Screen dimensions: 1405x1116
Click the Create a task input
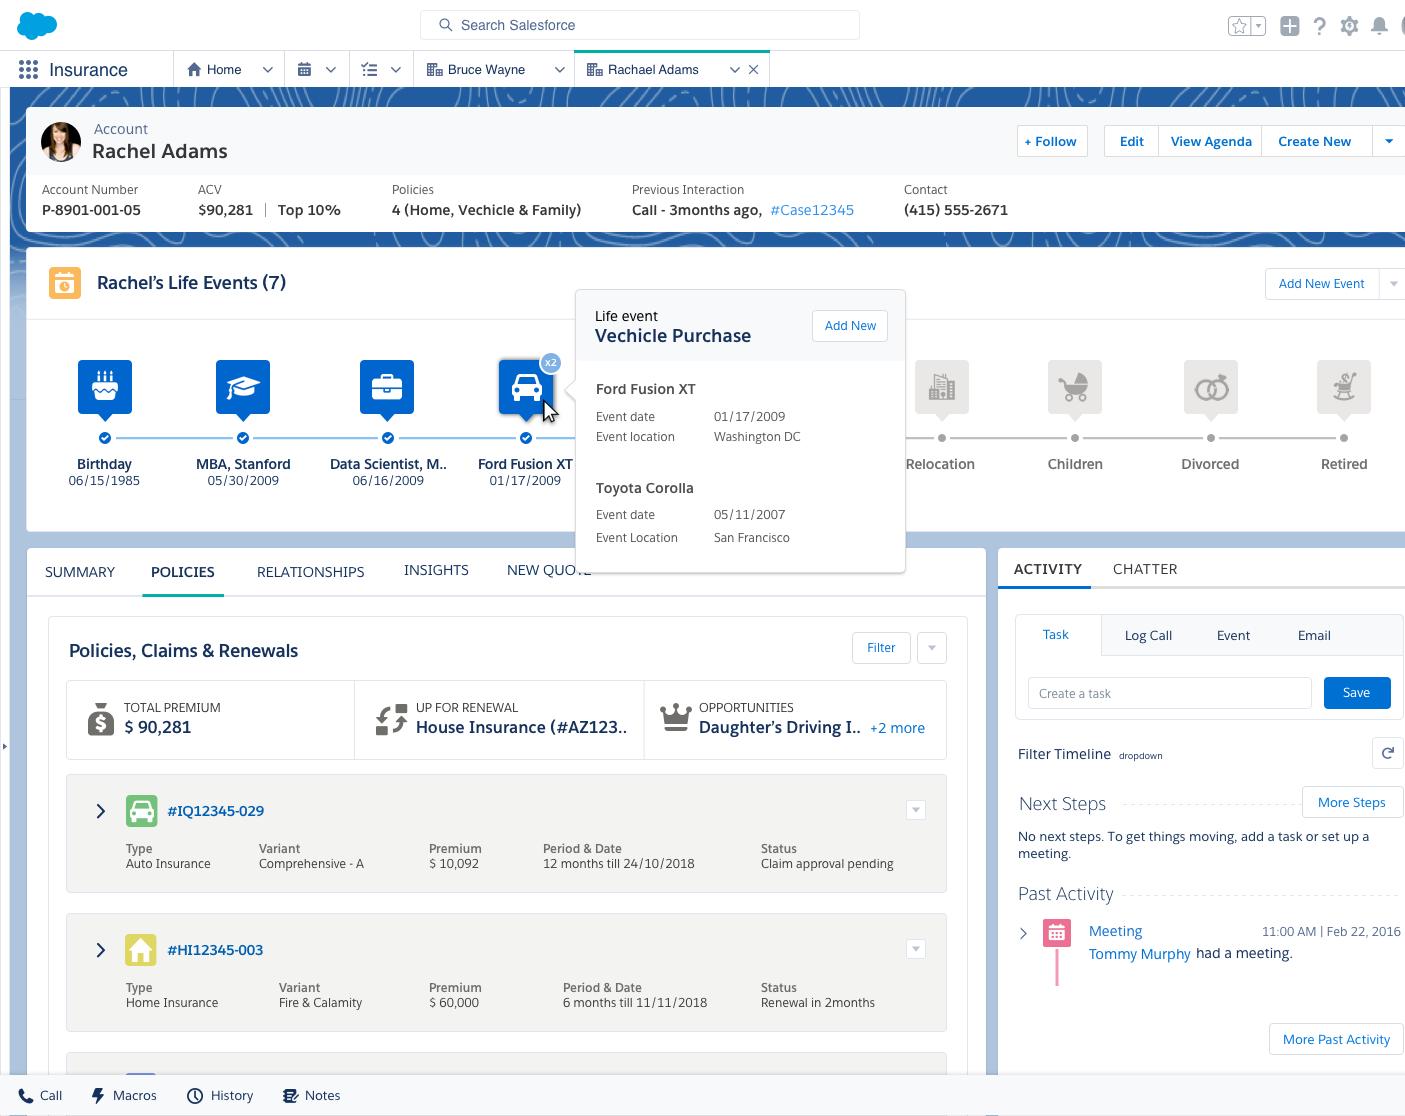point(1169,693)
